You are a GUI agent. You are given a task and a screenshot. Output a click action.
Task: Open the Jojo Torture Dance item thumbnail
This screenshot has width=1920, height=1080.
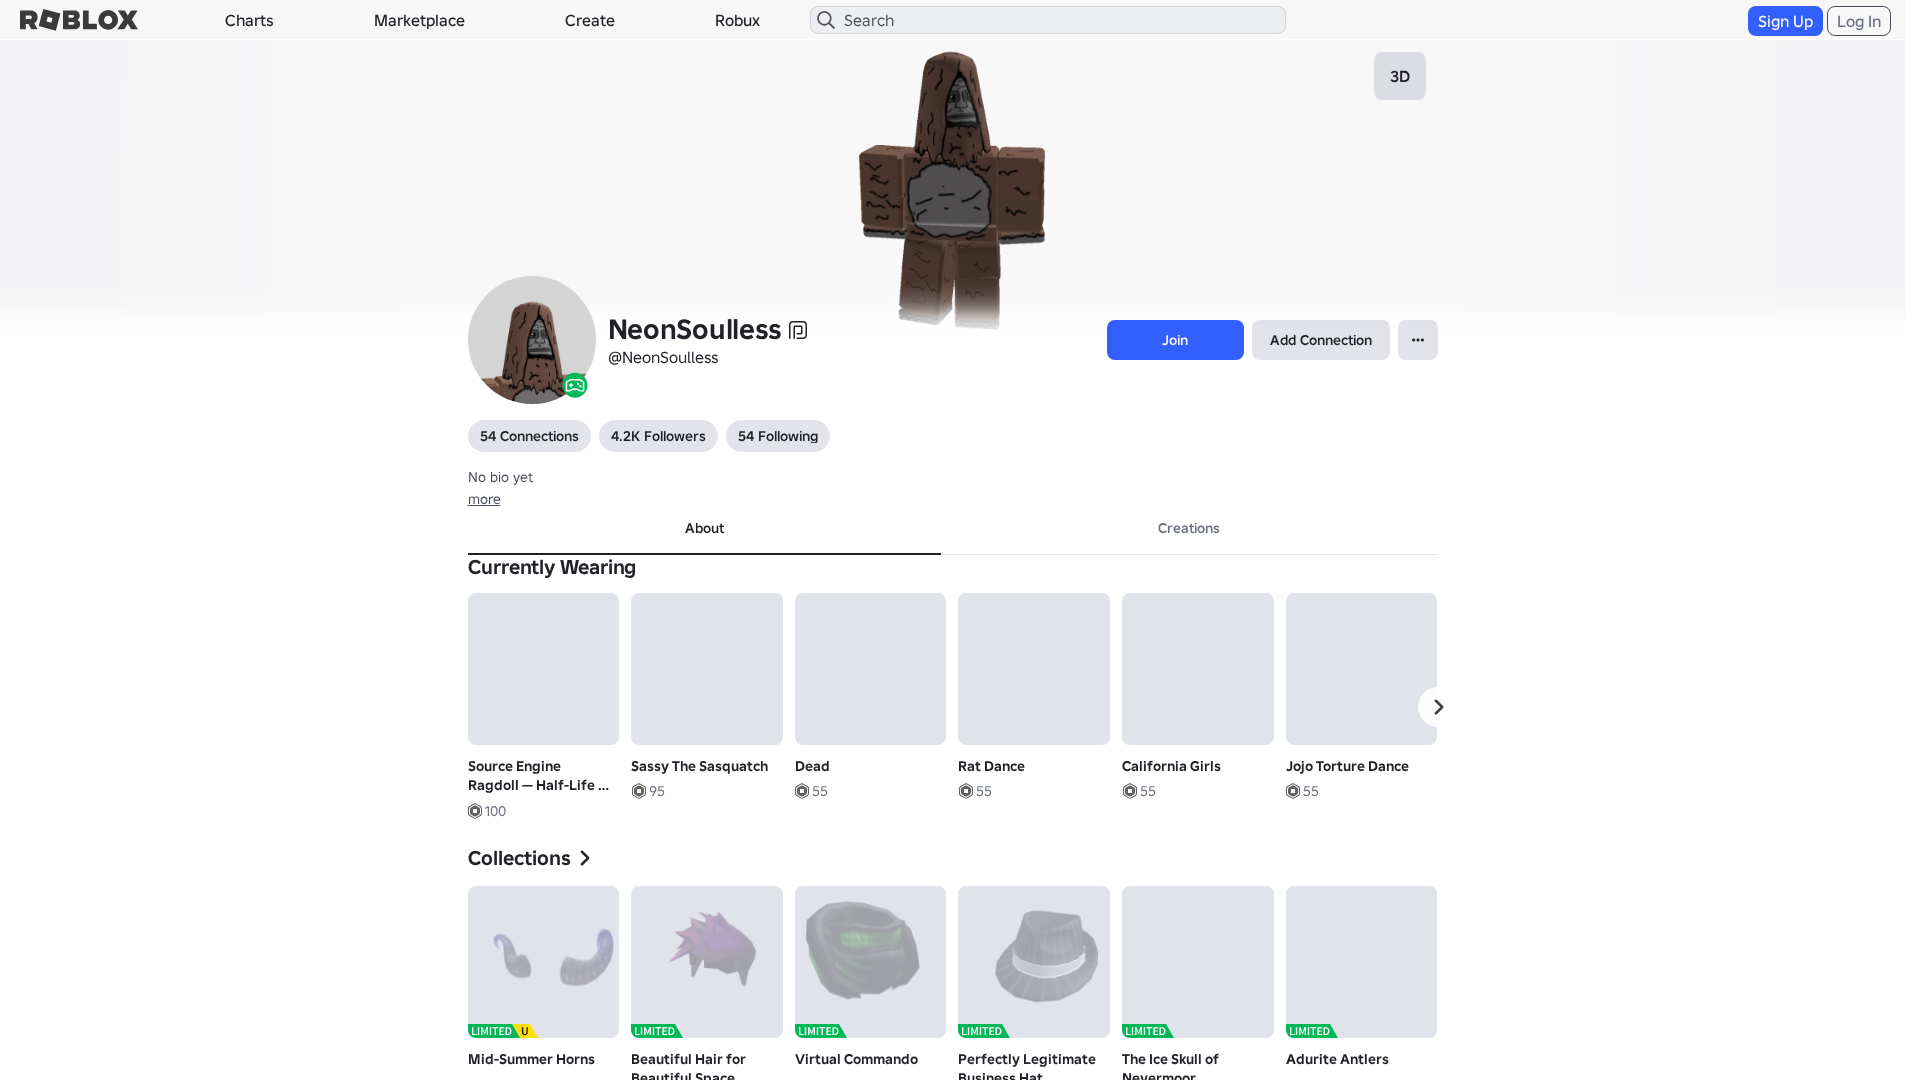point(1361,669)
